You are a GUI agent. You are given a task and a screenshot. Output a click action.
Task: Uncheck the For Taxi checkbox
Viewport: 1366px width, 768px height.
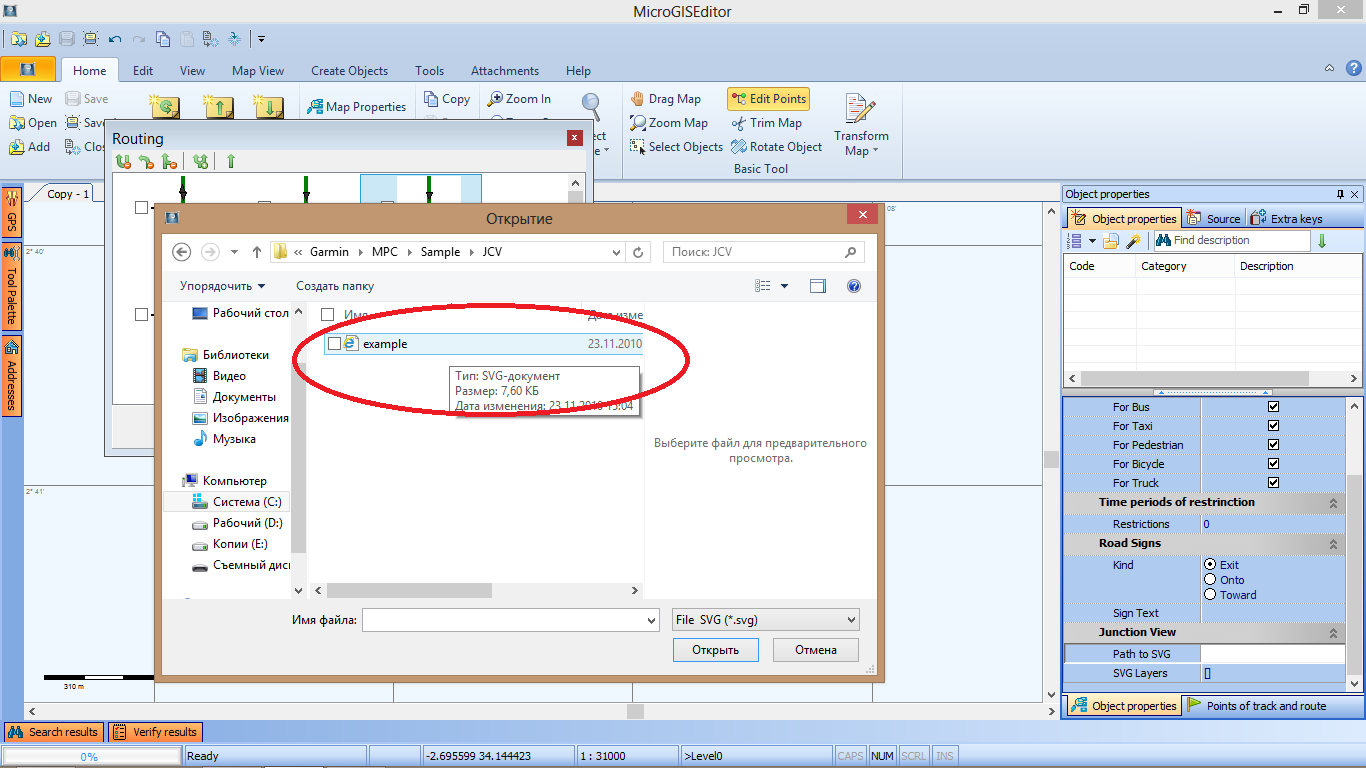click(x=1273, y=426)
